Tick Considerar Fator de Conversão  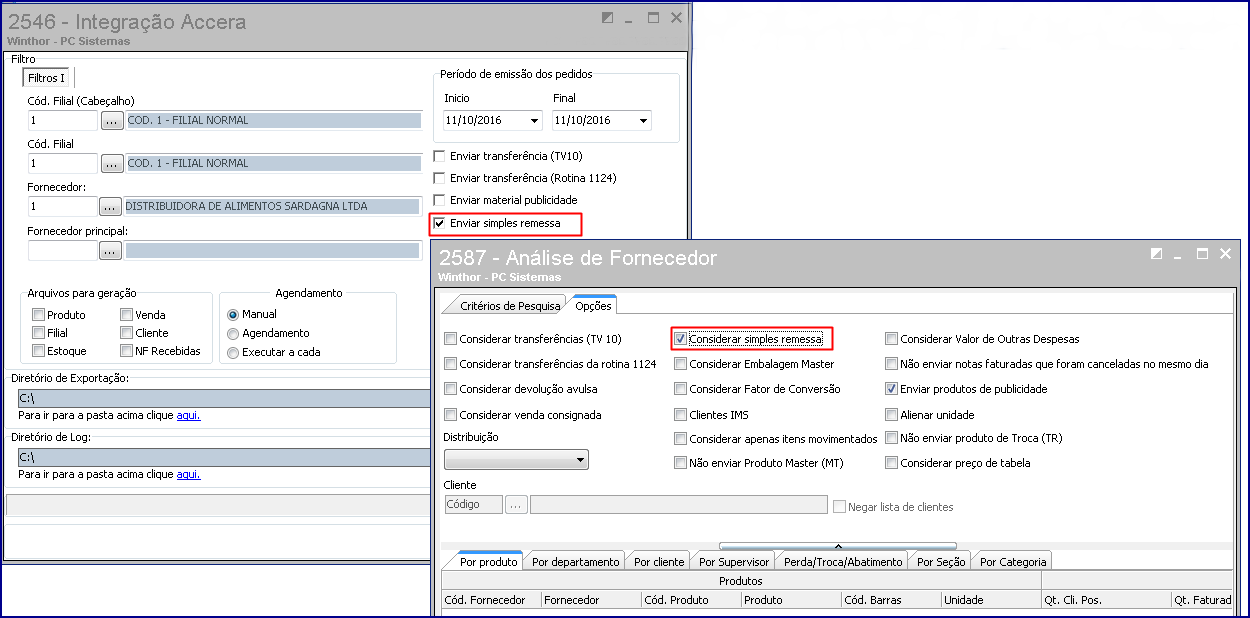[x=680, y=389]
